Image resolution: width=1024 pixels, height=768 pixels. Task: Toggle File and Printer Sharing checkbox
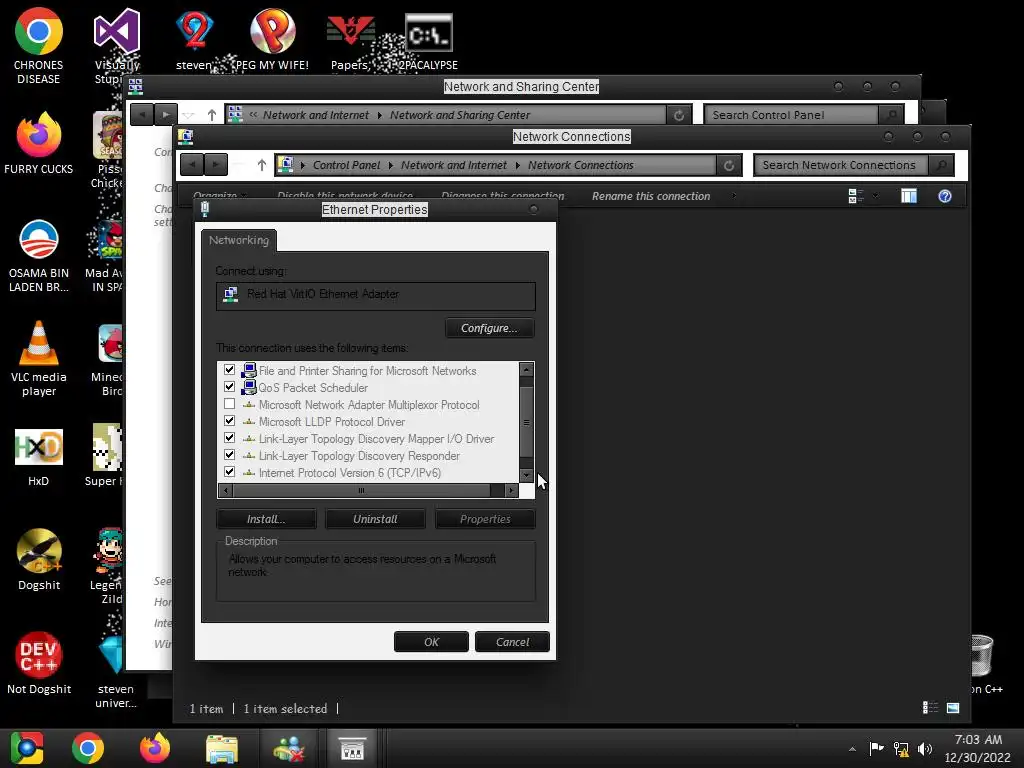point(229,370)
